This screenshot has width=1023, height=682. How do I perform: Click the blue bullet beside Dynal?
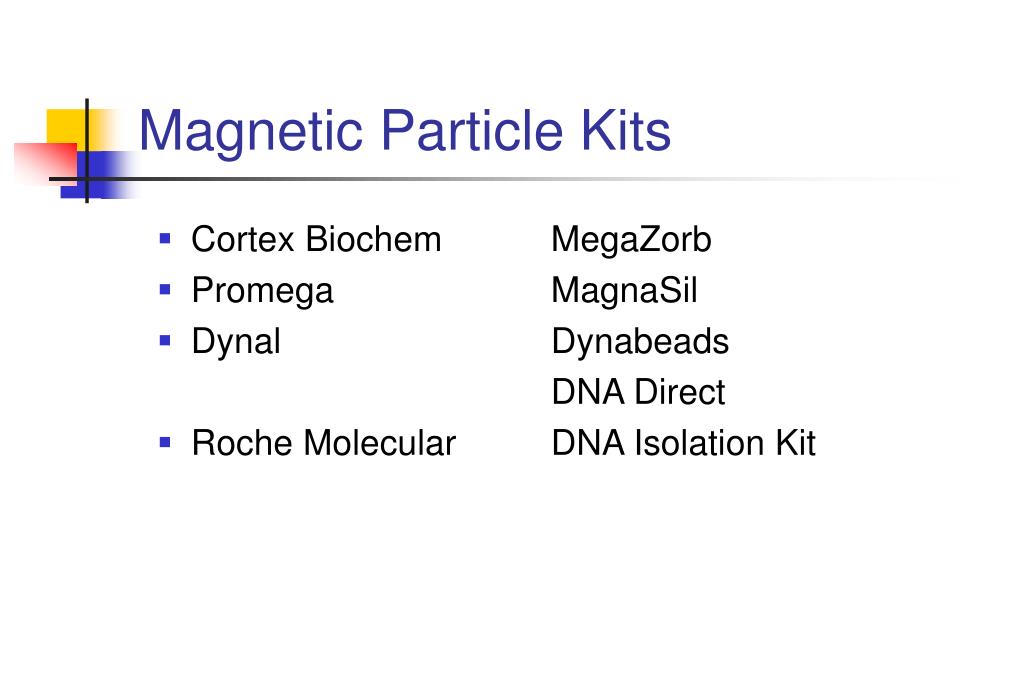165,341
